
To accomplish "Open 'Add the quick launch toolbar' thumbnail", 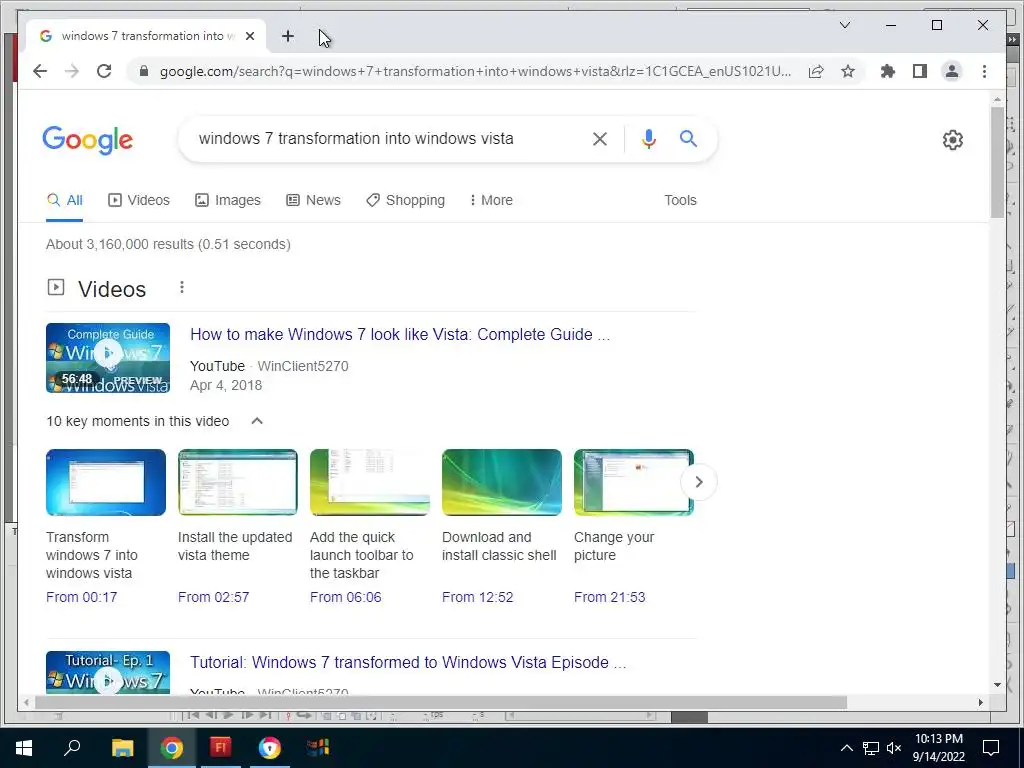I will [370, 482].
